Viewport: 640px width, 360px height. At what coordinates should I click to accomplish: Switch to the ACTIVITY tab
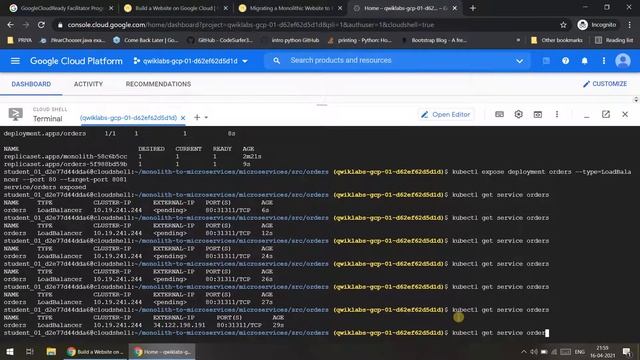(88, 84)
